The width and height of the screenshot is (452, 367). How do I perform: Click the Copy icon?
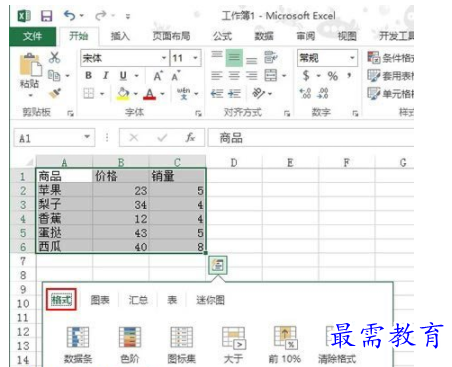coord(54,75)
